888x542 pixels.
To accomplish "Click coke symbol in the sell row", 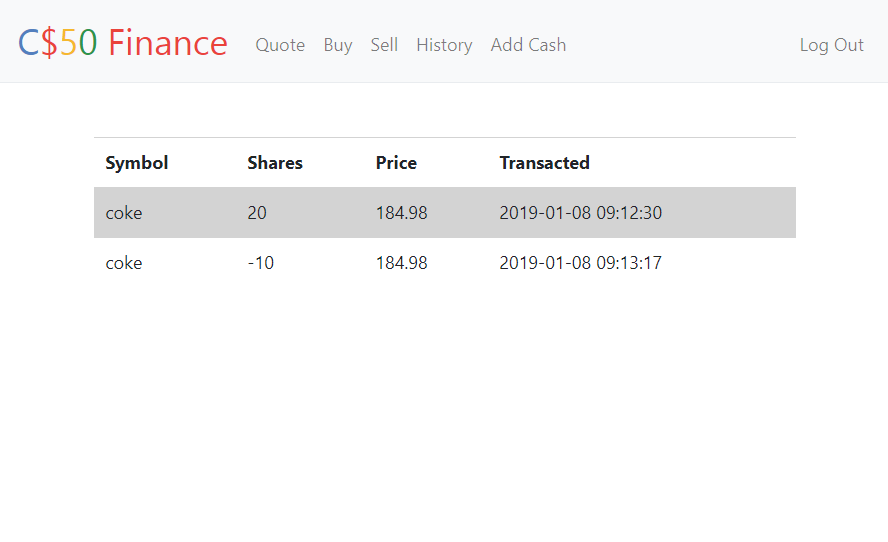I will [x=123, y=263].
